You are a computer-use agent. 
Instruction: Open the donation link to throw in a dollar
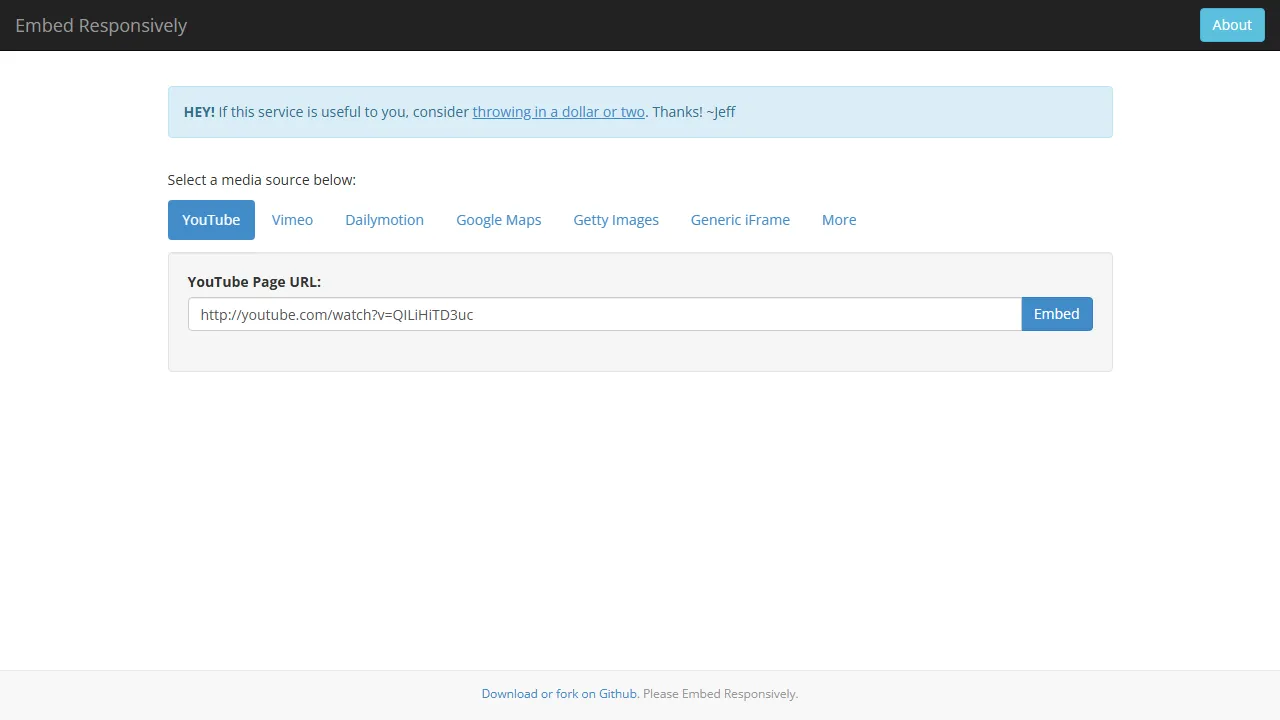pyautogui.click(x=558, y=111)
